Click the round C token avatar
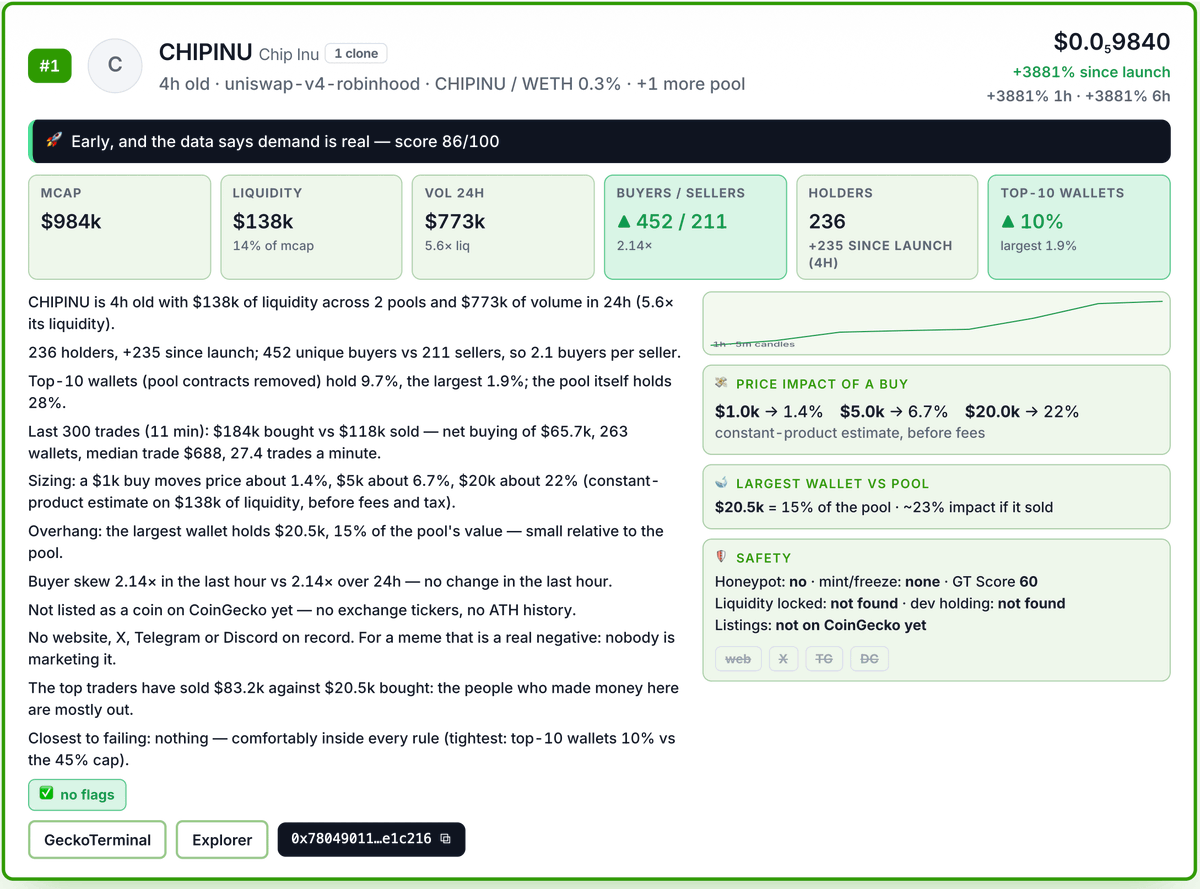Screen dimensions: 1200x889 pyautogui.click(x=115, y=66)
